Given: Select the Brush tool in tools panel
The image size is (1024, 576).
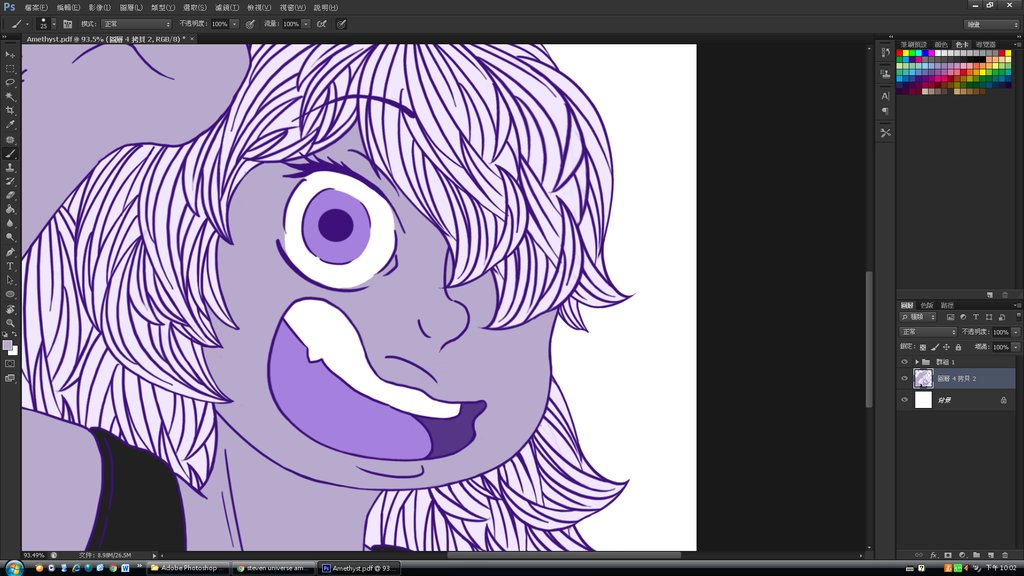Looking at the screenshot, I should 10,154.
